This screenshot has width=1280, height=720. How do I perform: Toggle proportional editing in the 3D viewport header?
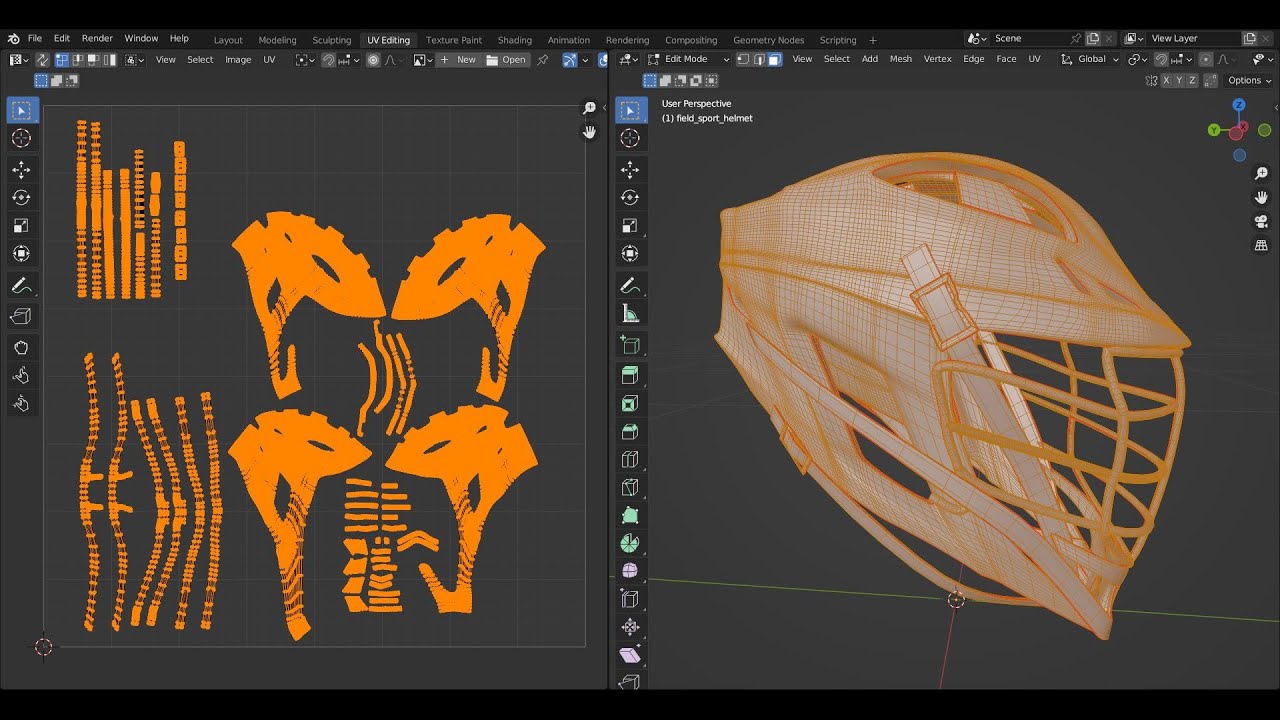(1206, 59)
